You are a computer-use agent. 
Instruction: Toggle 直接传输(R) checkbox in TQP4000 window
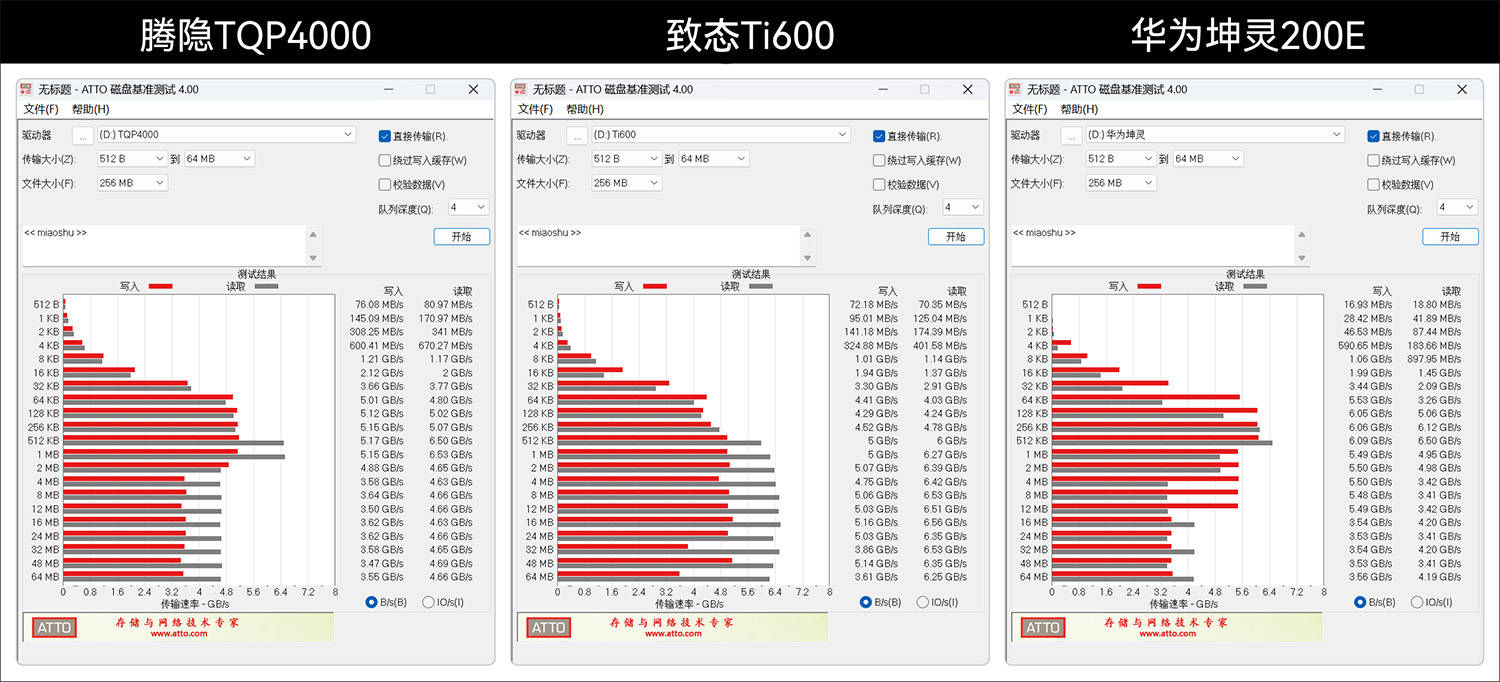(385, 136)
